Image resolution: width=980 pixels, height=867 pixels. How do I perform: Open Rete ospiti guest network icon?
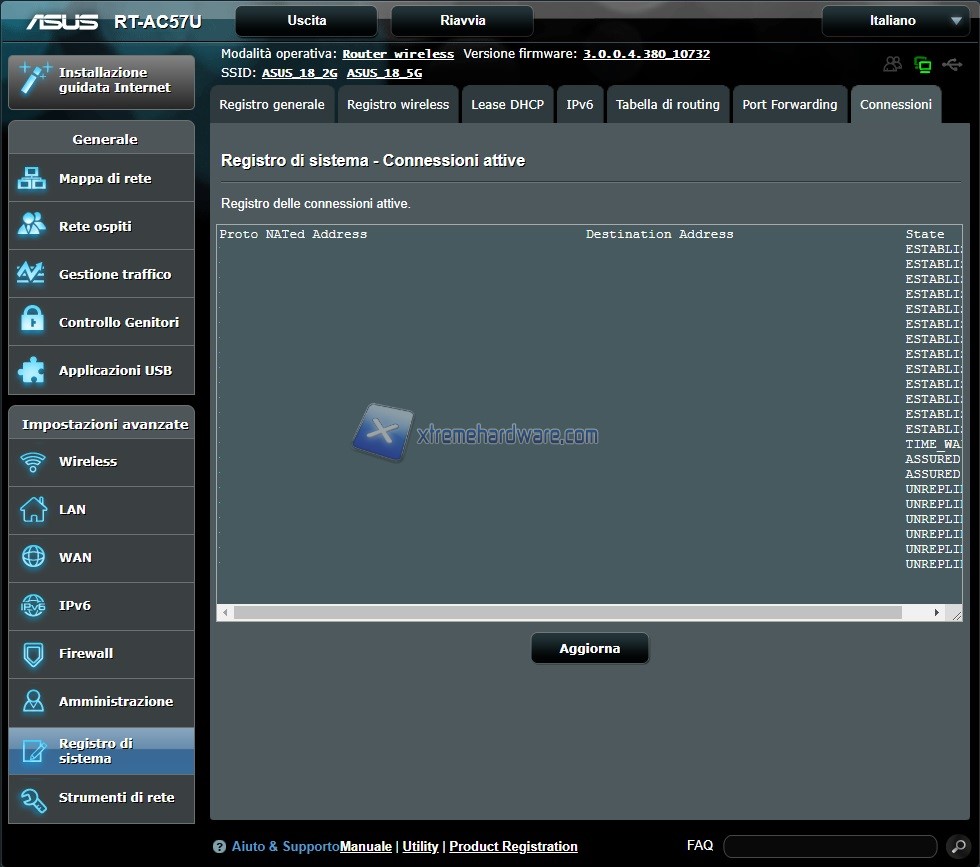tap(32, 226)
